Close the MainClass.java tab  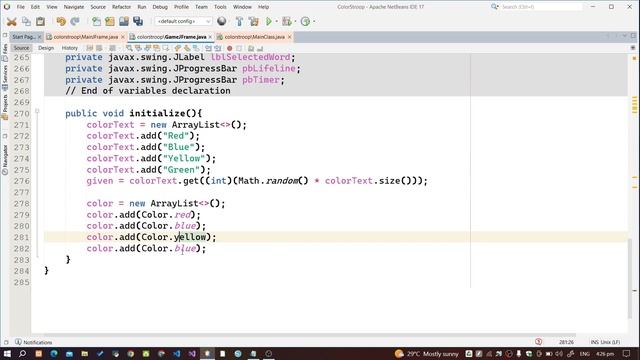[x=289, y=37]
